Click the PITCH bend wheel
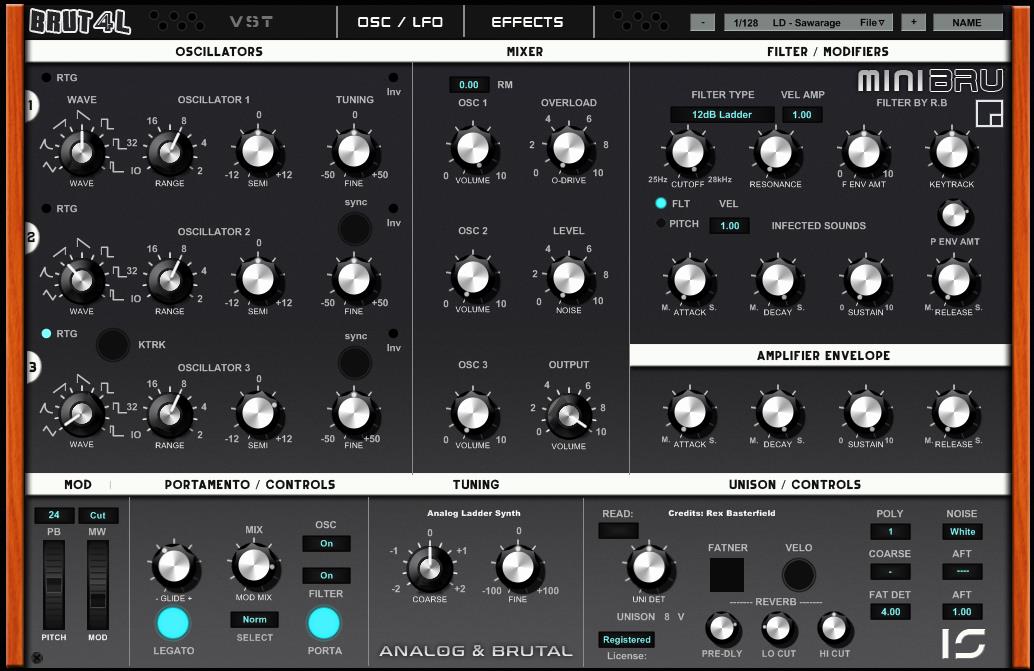The height and width of the screenshot is (671, 1034). coord(54,585)
